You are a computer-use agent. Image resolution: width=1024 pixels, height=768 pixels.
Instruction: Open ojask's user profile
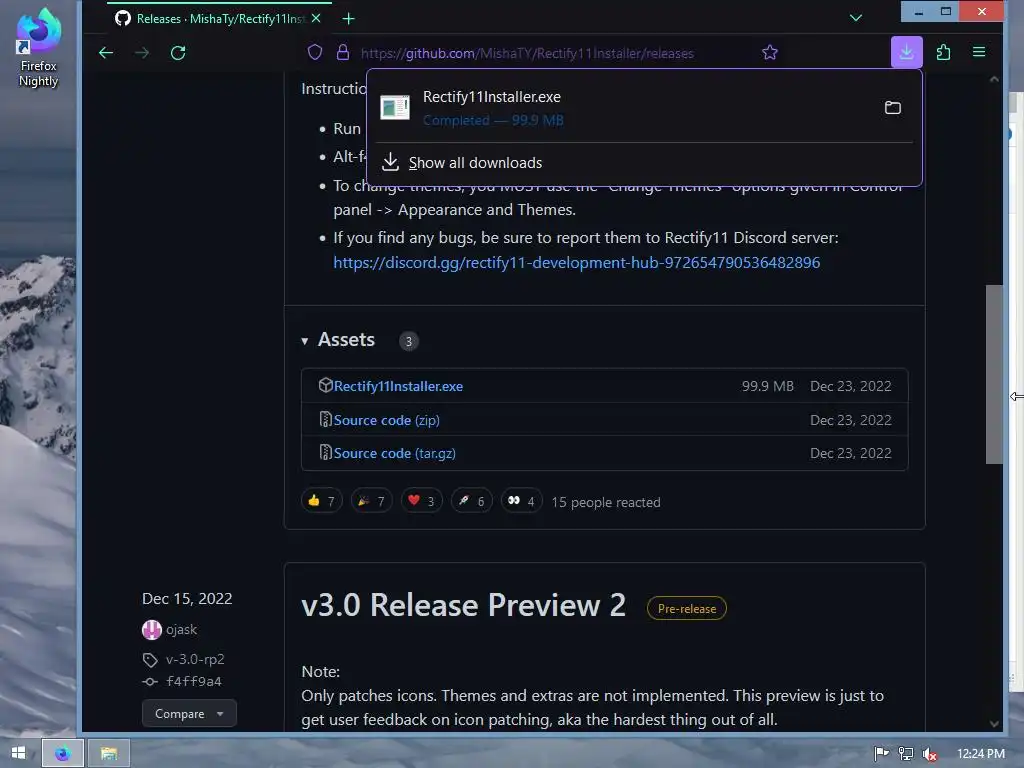[x=182, y=630]
